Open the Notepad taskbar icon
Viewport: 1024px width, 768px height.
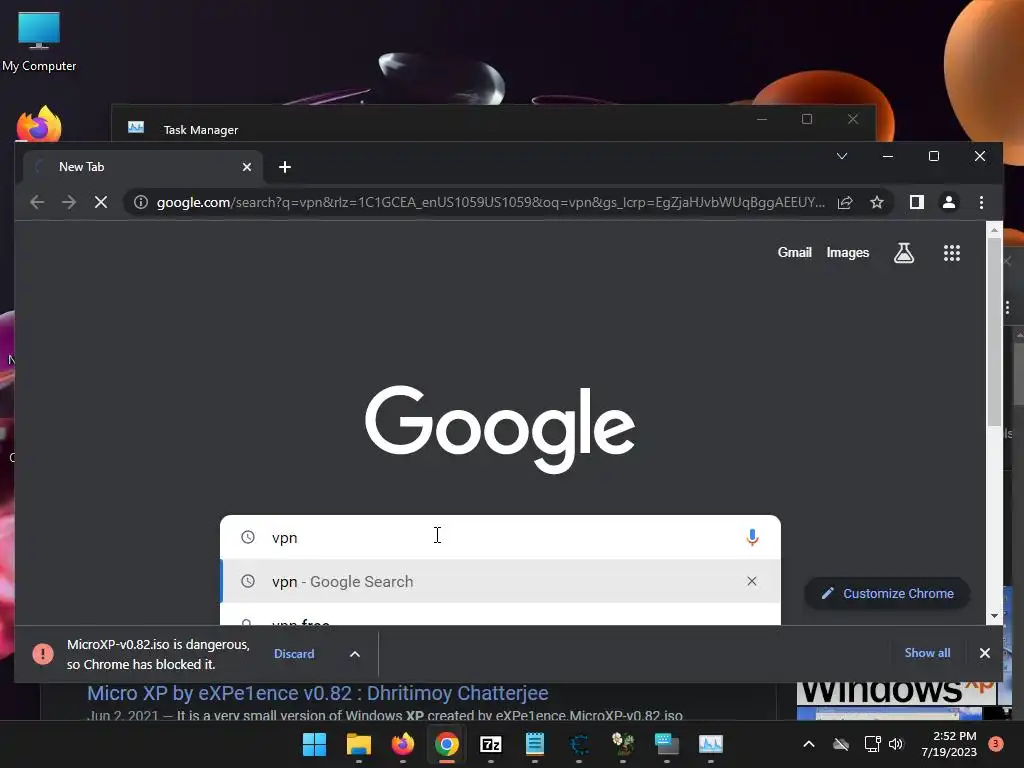[535, 744]
